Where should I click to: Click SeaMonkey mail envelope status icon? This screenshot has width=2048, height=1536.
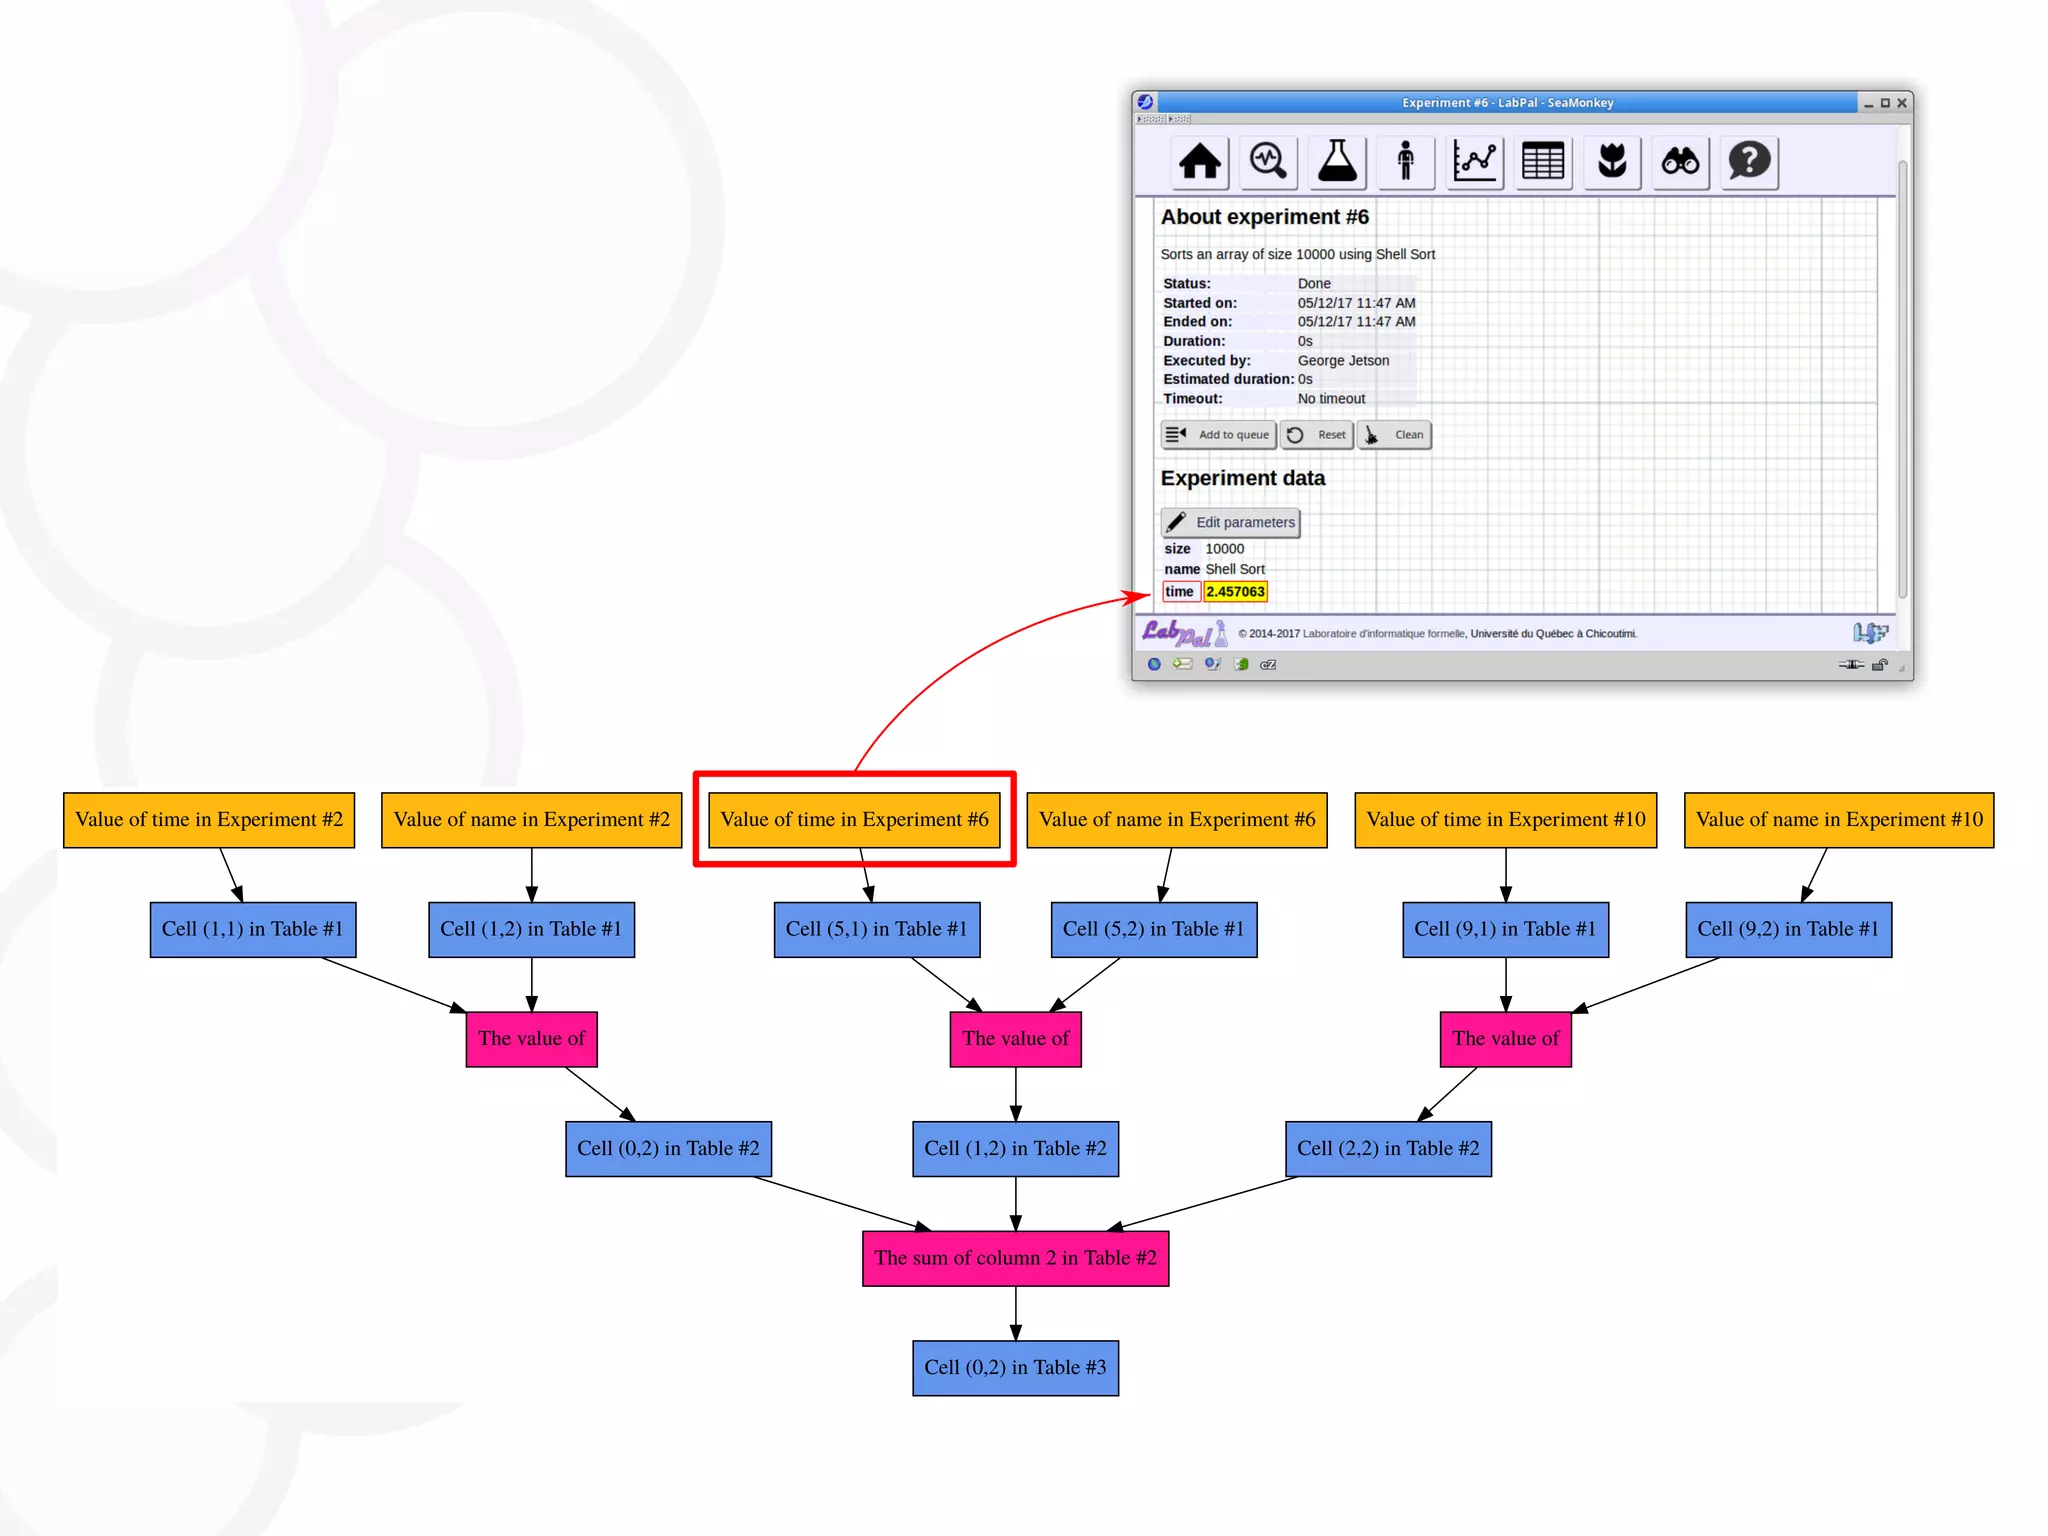(1183, 664)
